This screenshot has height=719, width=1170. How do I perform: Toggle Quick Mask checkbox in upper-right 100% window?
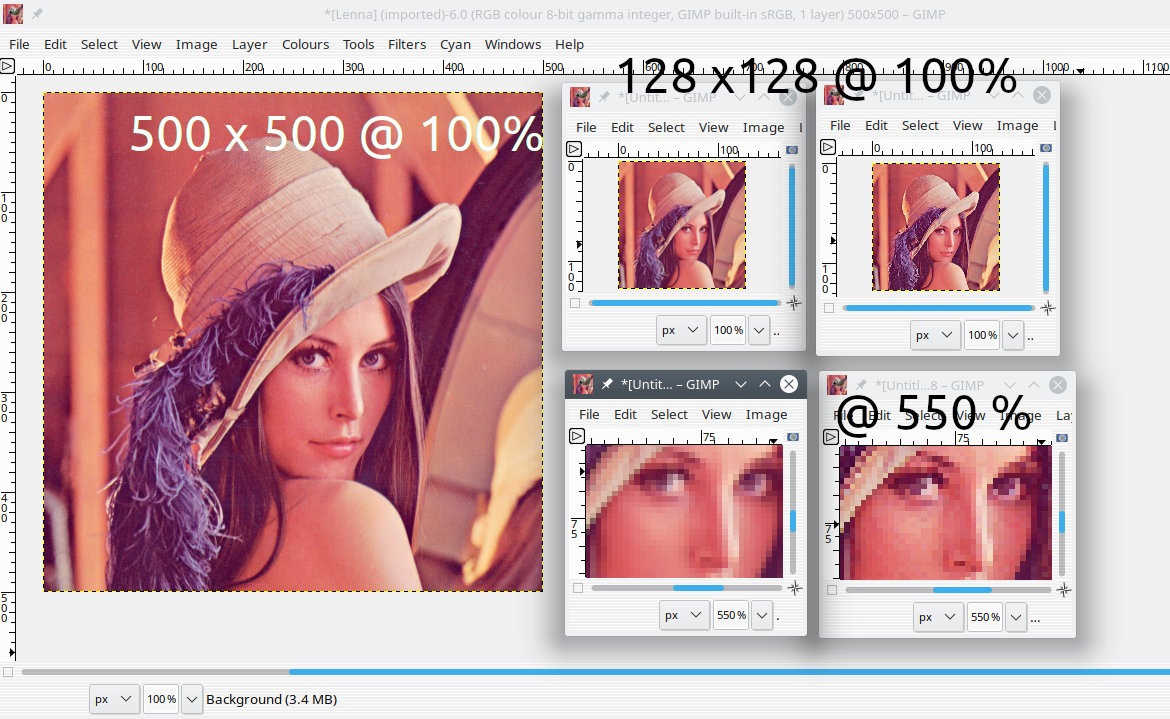[x=829, y=308]
